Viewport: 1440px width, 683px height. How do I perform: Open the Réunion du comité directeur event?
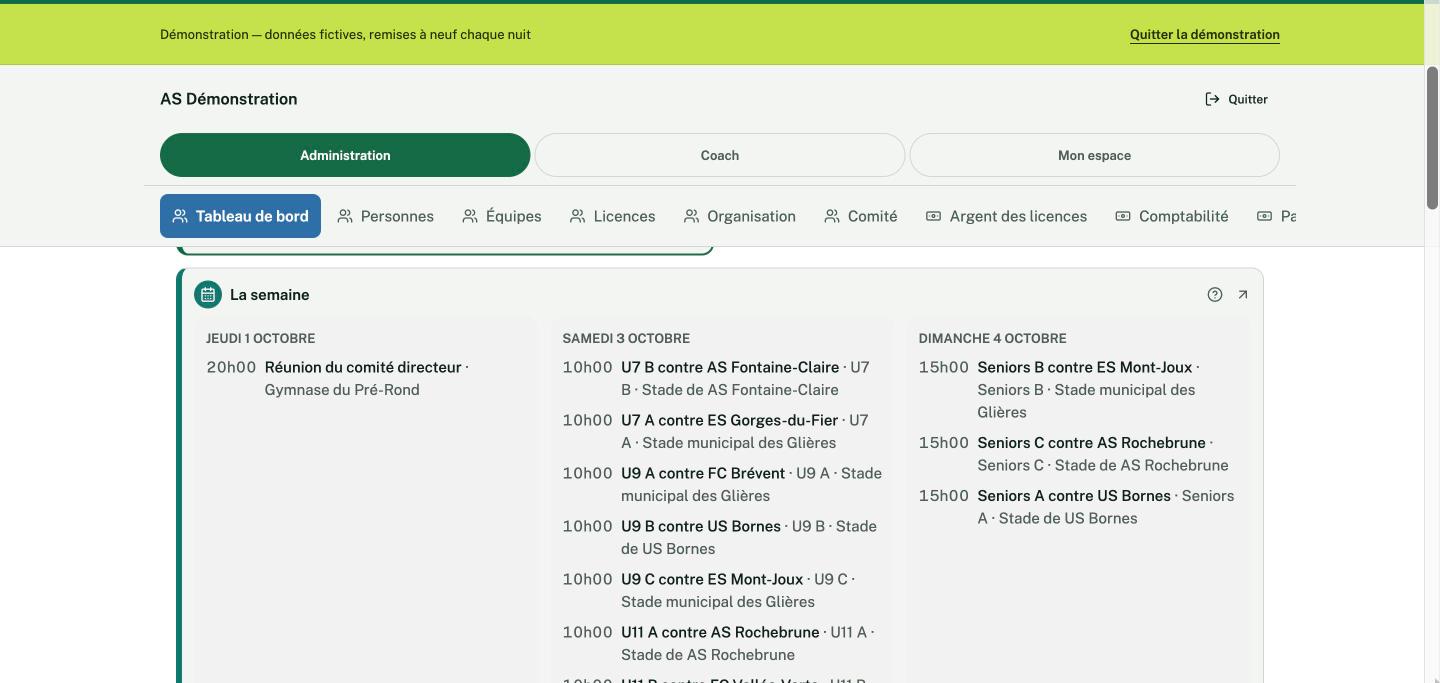[x=363, y=367]
